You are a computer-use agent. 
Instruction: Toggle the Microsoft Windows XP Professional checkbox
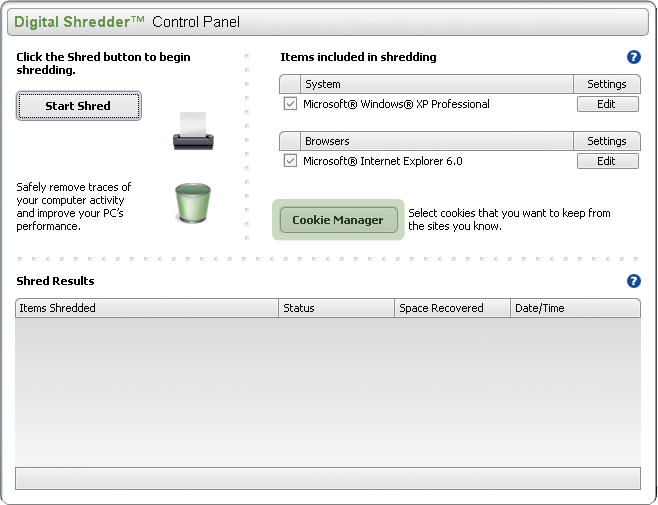(x=290, y=104)
